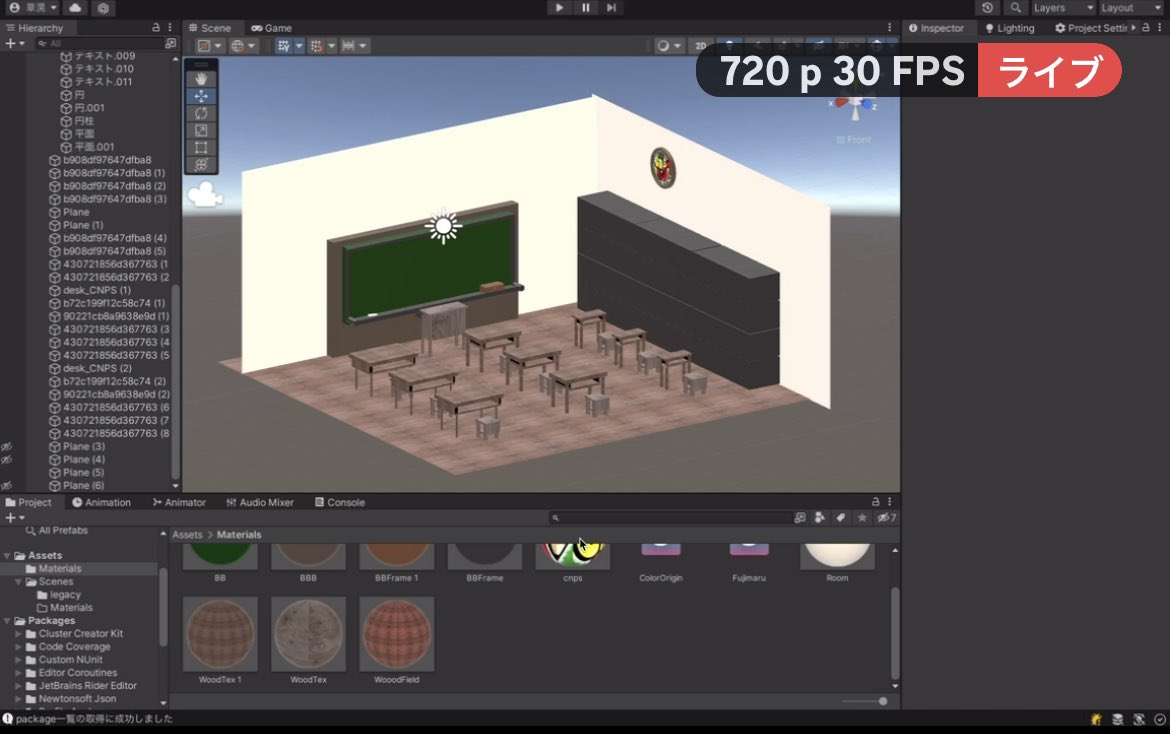
Task: Collapse the Assets folder
Action: tap(7, 556)
